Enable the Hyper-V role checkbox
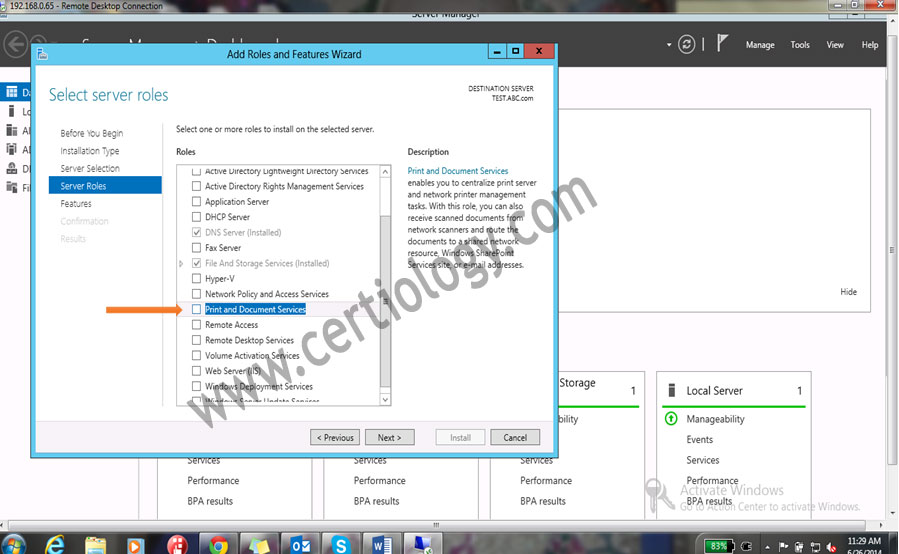899x554 pixels. point(196,279)
